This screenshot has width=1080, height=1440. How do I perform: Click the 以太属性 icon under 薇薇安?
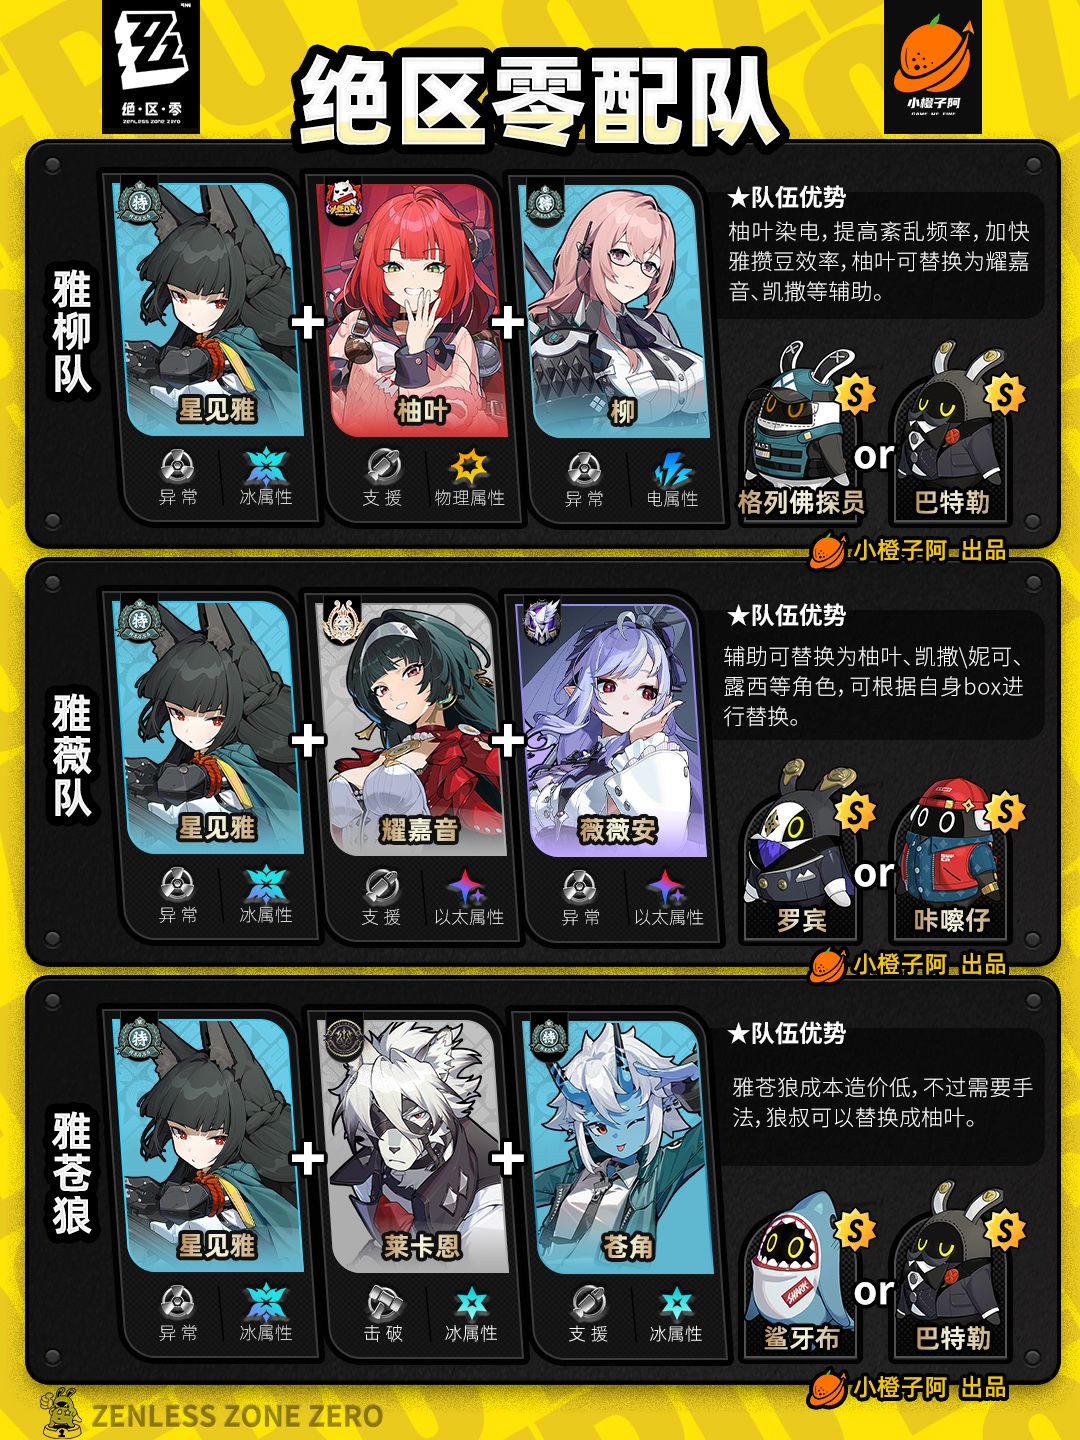coord(667,887)
